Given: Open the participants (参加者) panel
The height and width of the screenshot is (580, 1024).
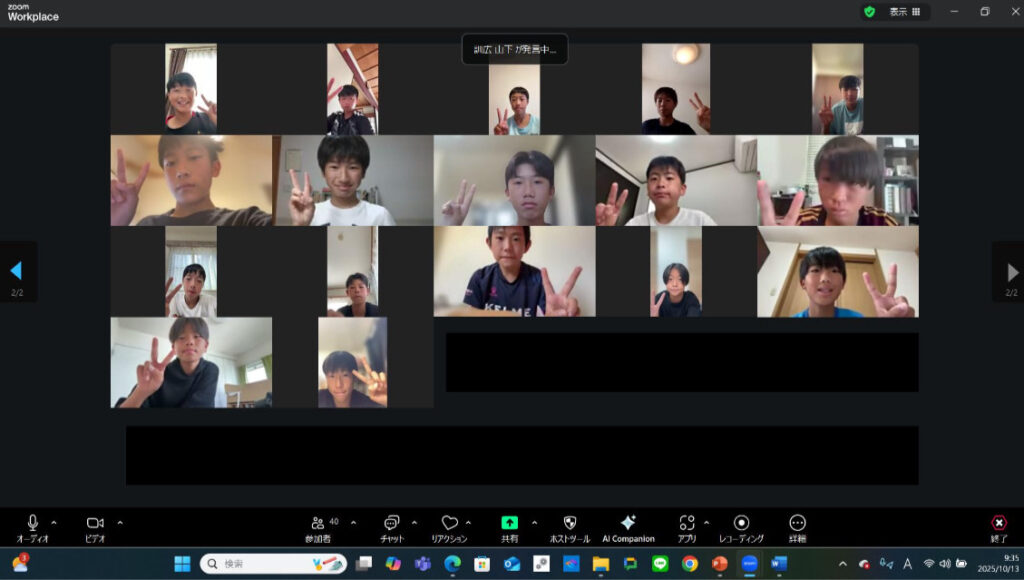Looking at the screenshot, I should point(318,524).
